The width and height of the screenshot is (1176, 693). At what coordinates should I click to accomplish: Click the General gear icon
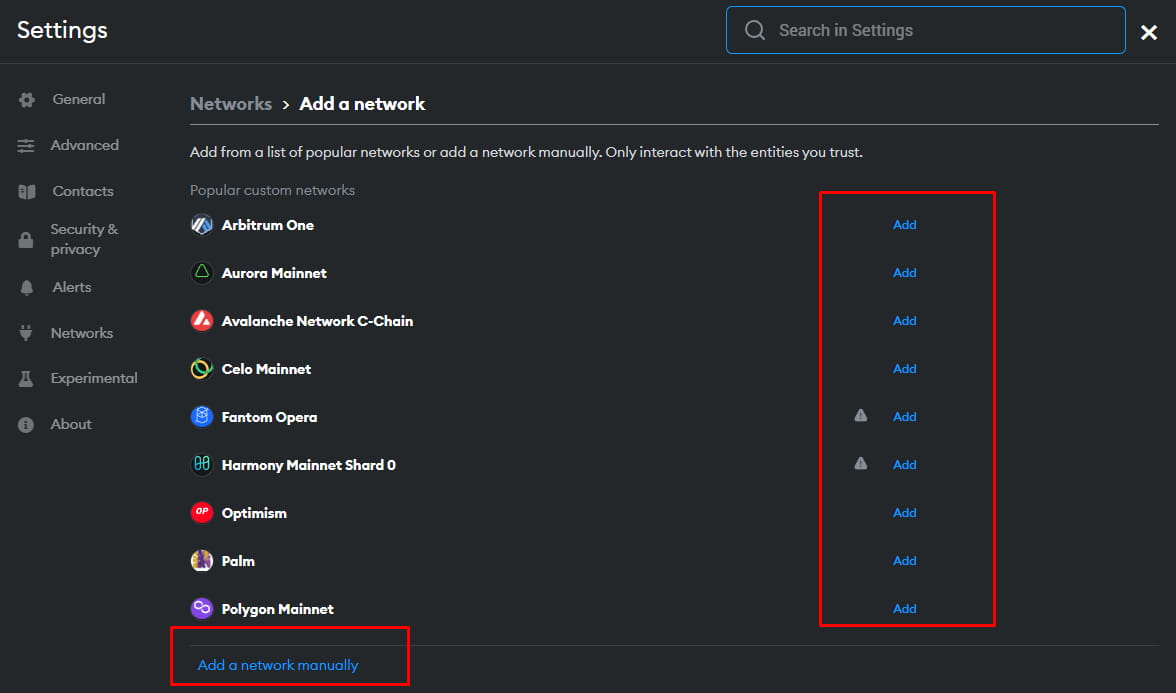coord(27,100)
